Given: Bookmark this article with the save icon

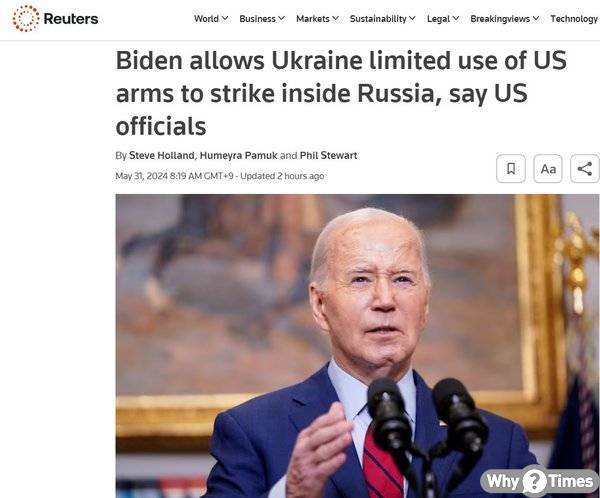Looking at the screenshot, I should coord(511,168).
